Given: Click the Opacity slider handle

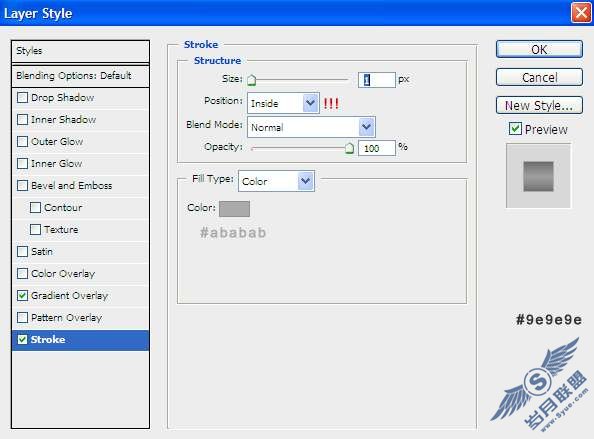Looking at the screenshot, I should 349,148.
